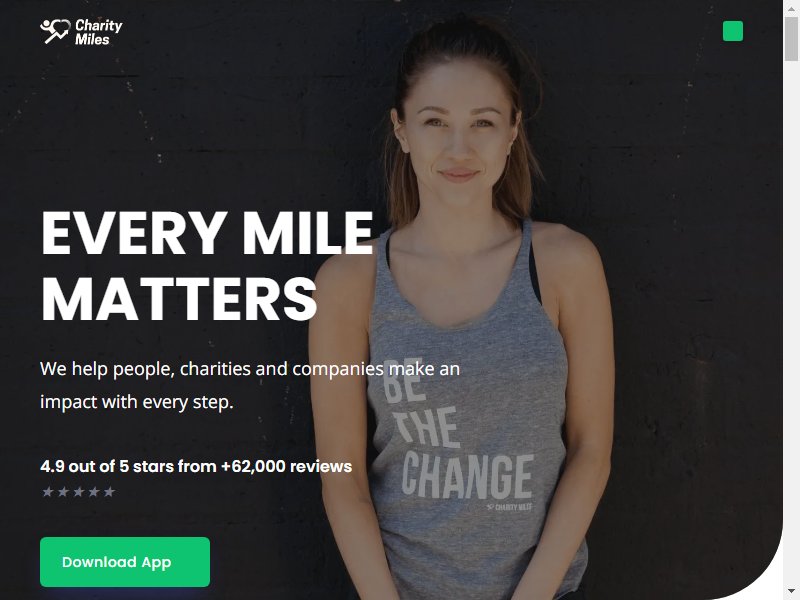
Task: Click the third rating star
Action: 78,492
